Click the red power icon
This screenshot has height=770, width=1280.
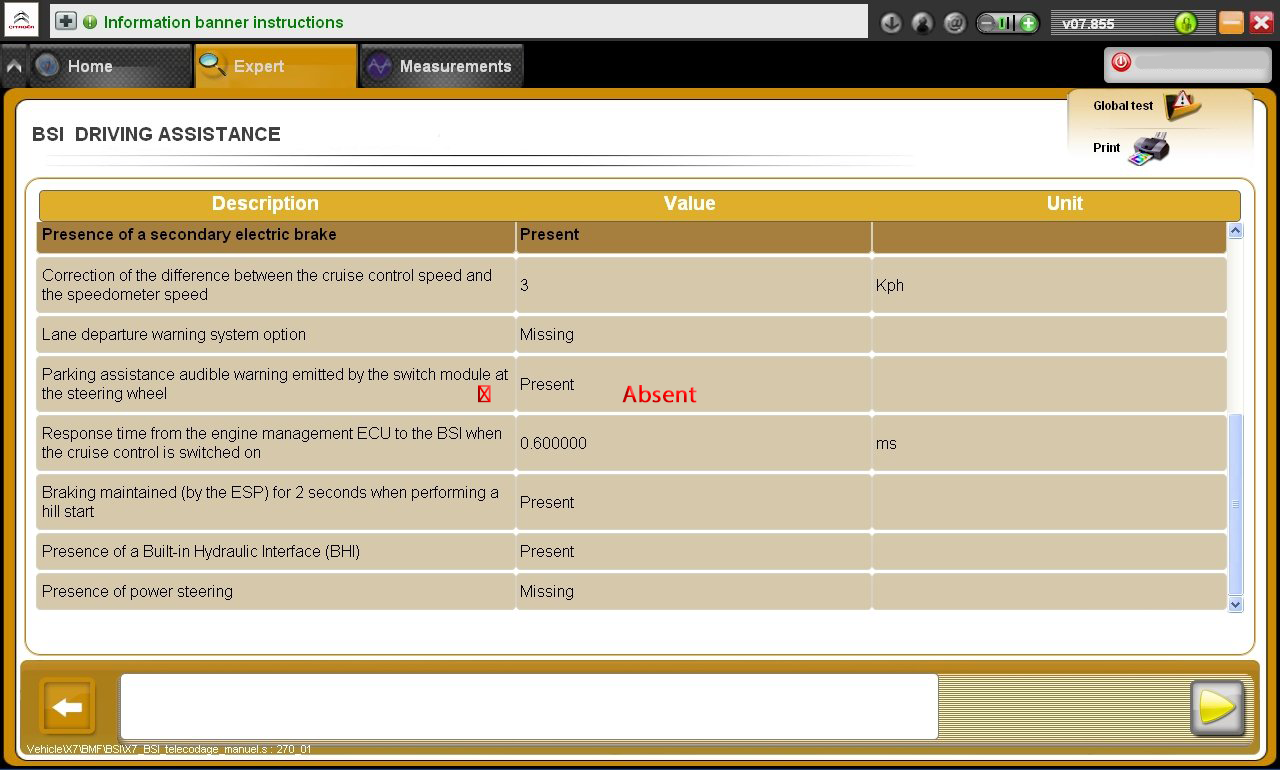(1121, 62)
